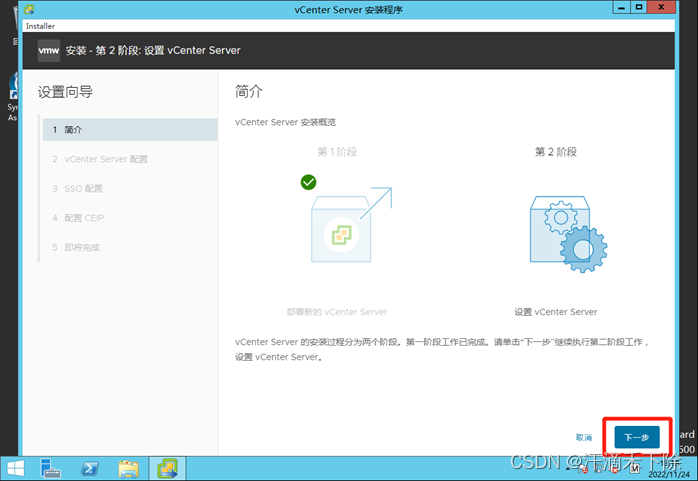The image size is (698, 481).
Task: Maximize the vCenter Server installer window
Action: click(x=639, y=7)
